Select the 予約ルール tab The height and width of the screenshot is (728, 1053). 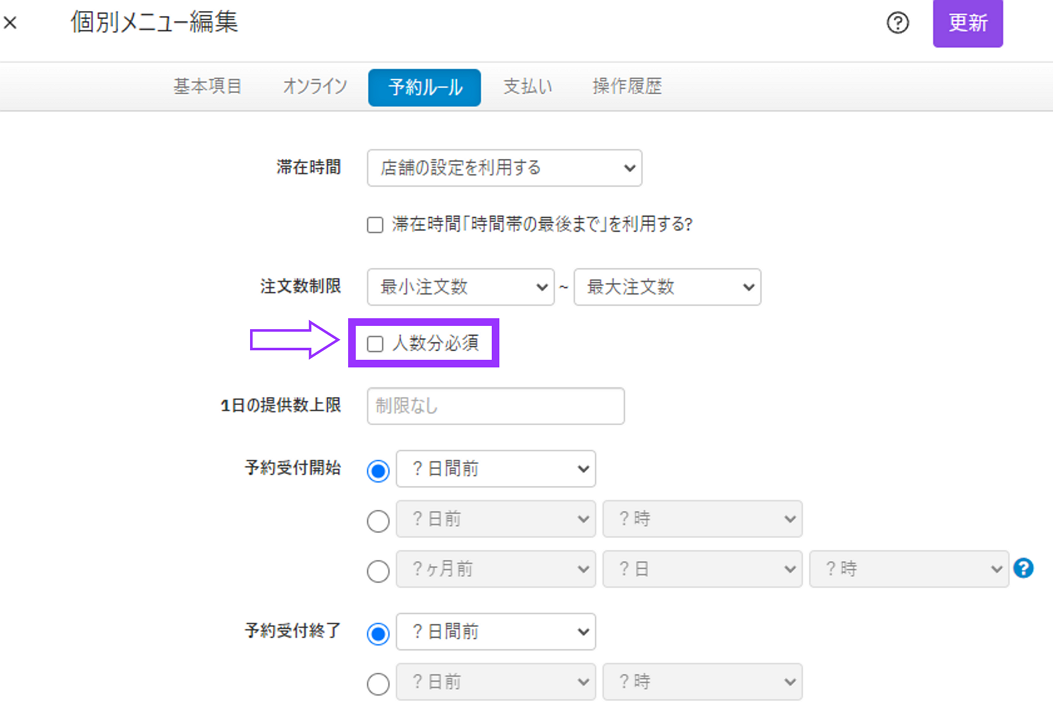424,87
